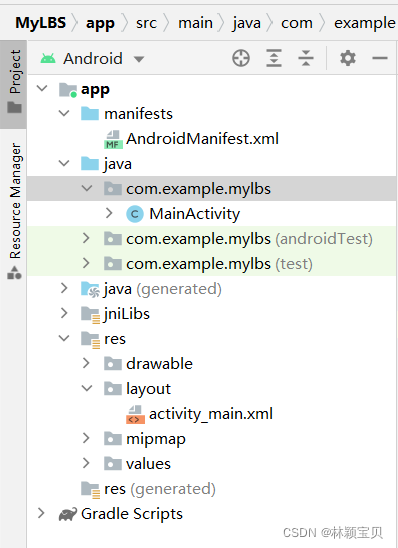The height and width of the screenshot is (548, 398).
Task: Select AndroidManifest.xml in the tree
Action: click(x=202, y=139)
